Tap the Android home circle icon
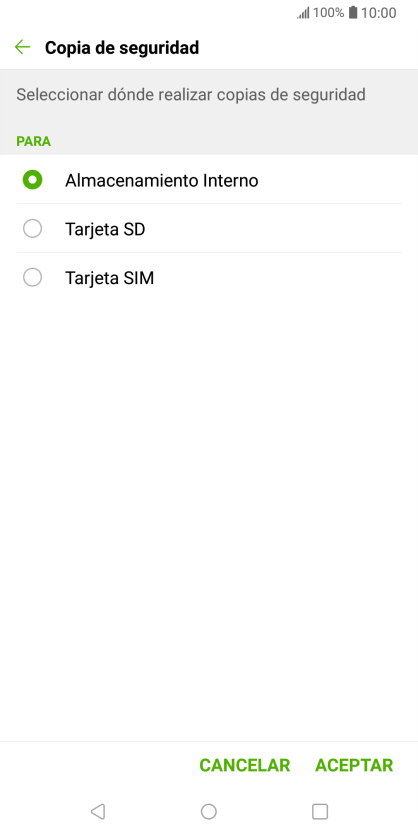 coord(208,811)
